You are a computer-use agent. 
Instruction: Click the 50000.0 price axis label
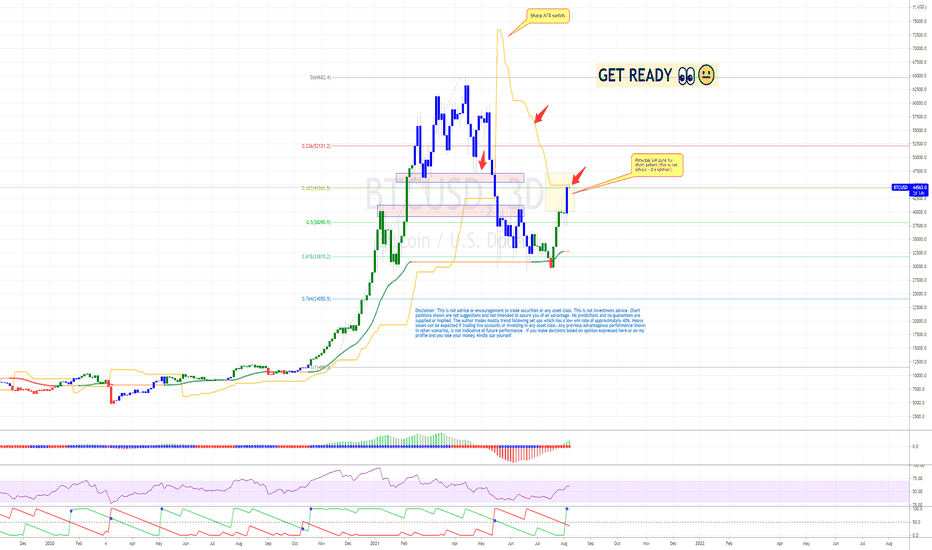[x=919, y=158]
